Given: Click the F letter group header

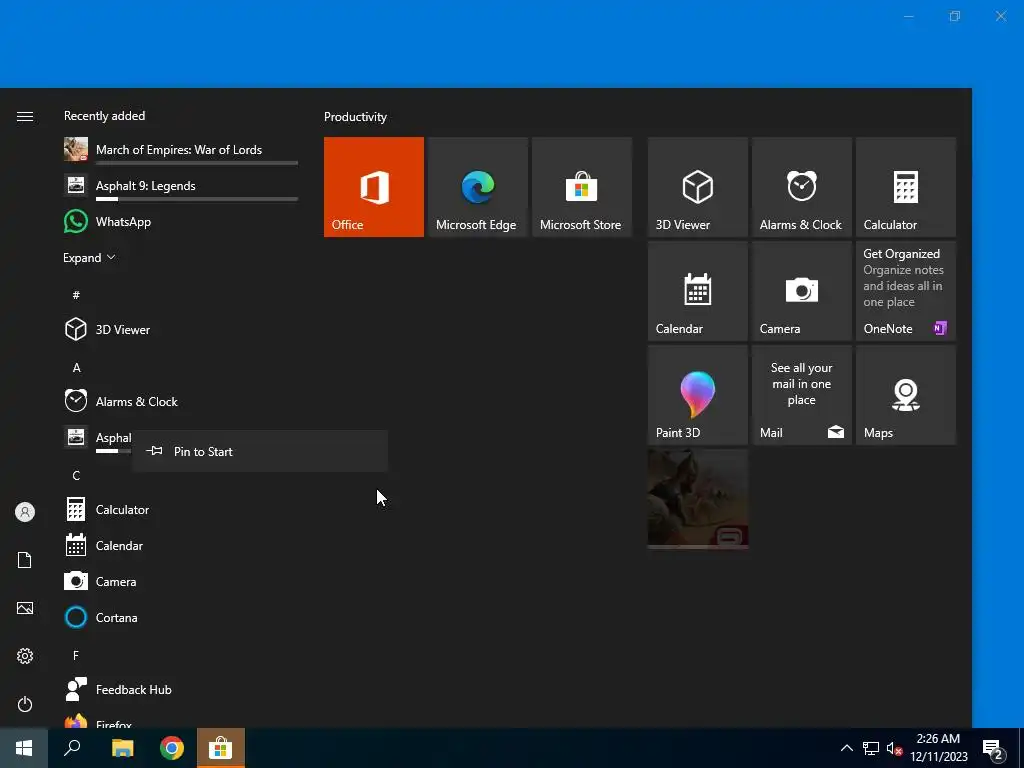Looking at the screenshot, I should click(x=76, y=655).
